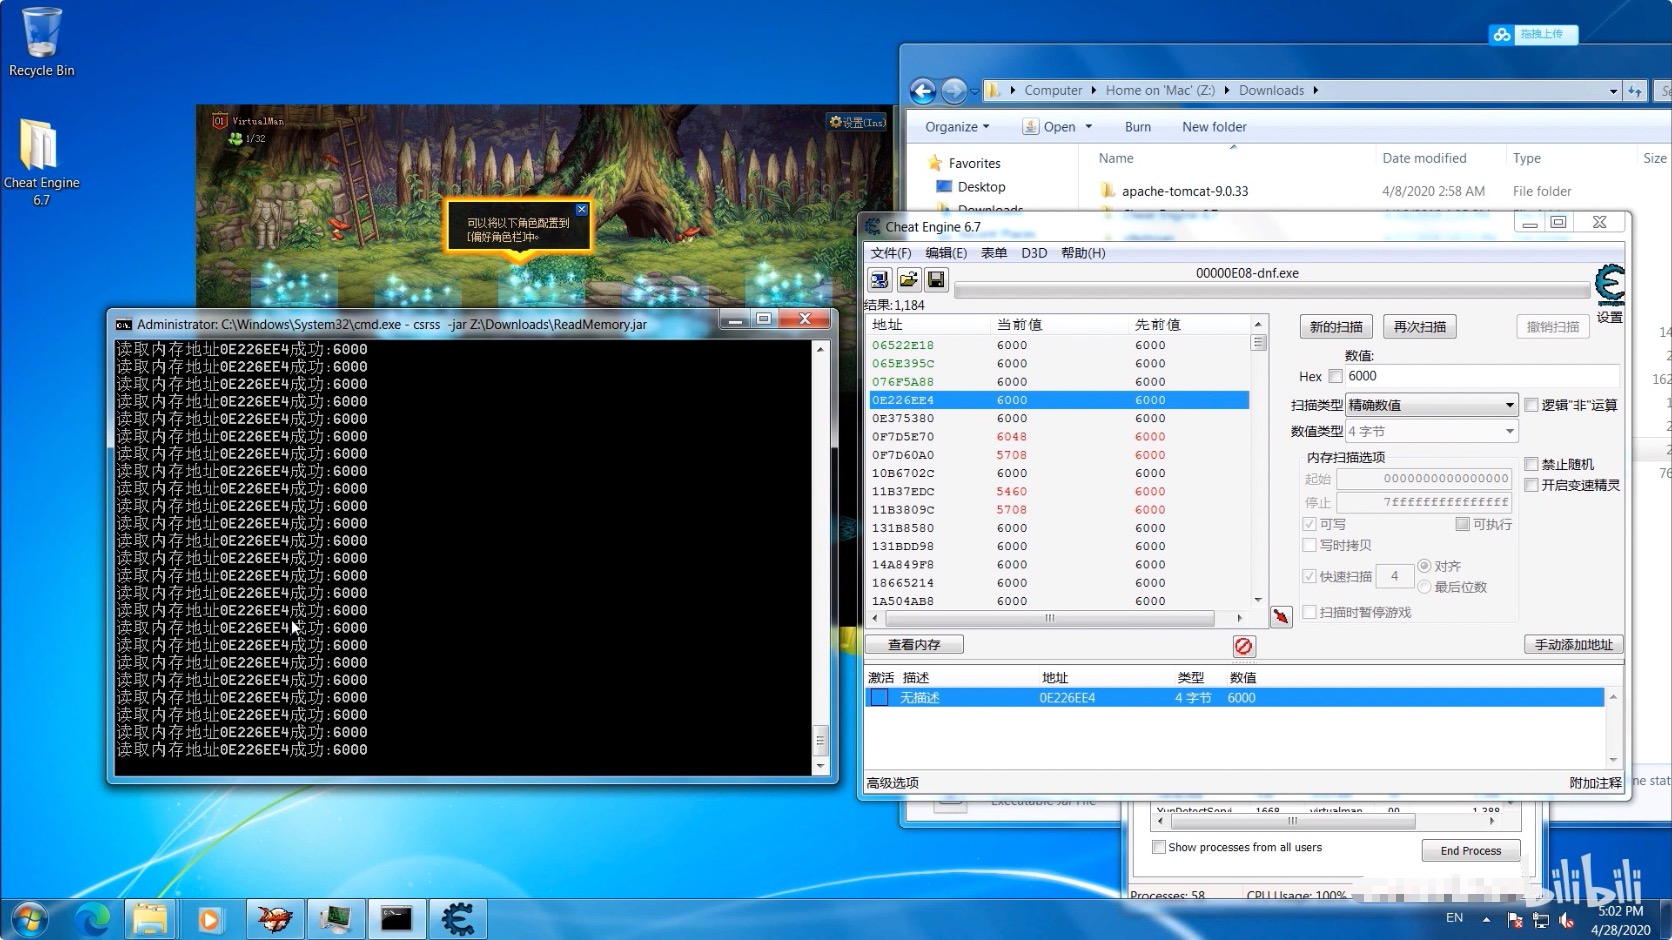Open Windows Media Player from the taskbar
Image resolution: width=1672 pixels, height=940 pixels.
tap(211, 919)
